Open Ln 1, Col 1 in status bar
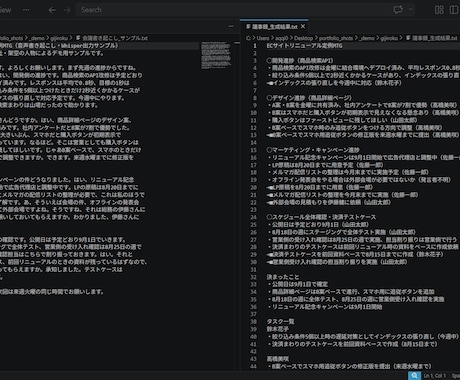 pos(435,376)
